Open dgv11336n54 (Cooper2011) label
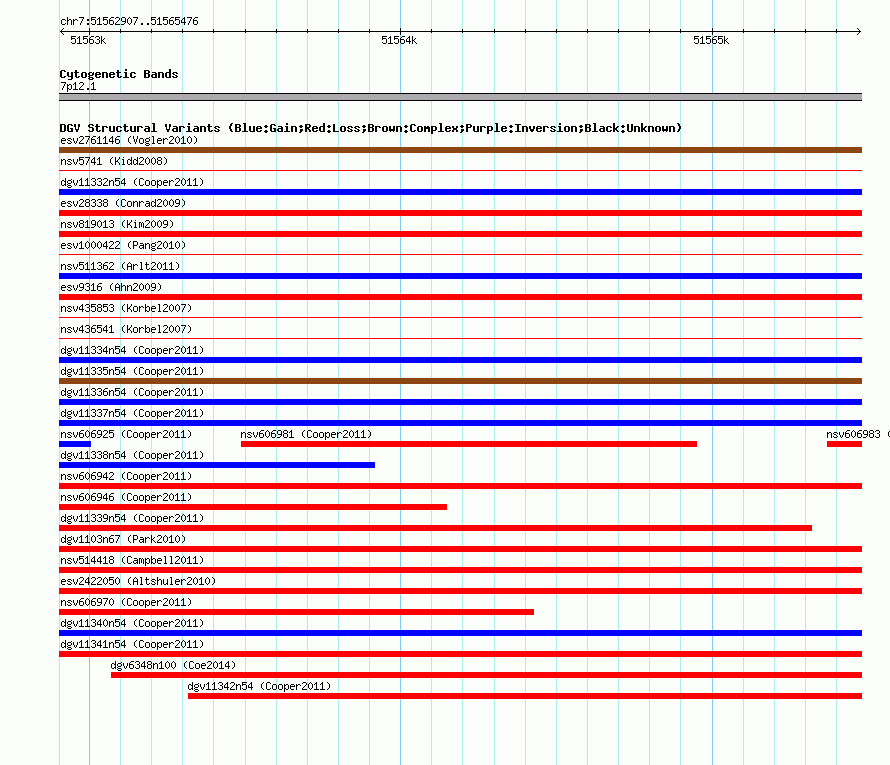 (x=132, y=392)
